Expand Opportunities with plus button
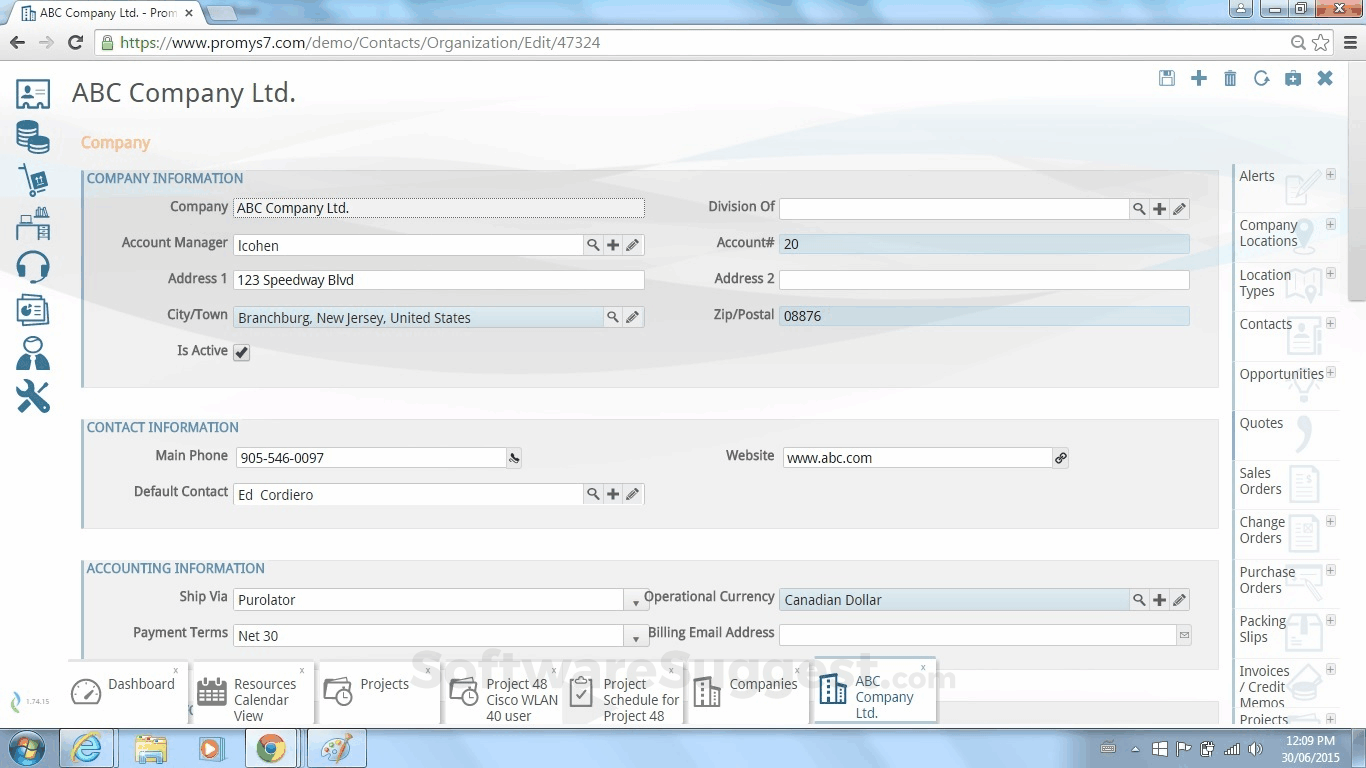Viewport: 1366px width, 768px height. (1331, 372)
